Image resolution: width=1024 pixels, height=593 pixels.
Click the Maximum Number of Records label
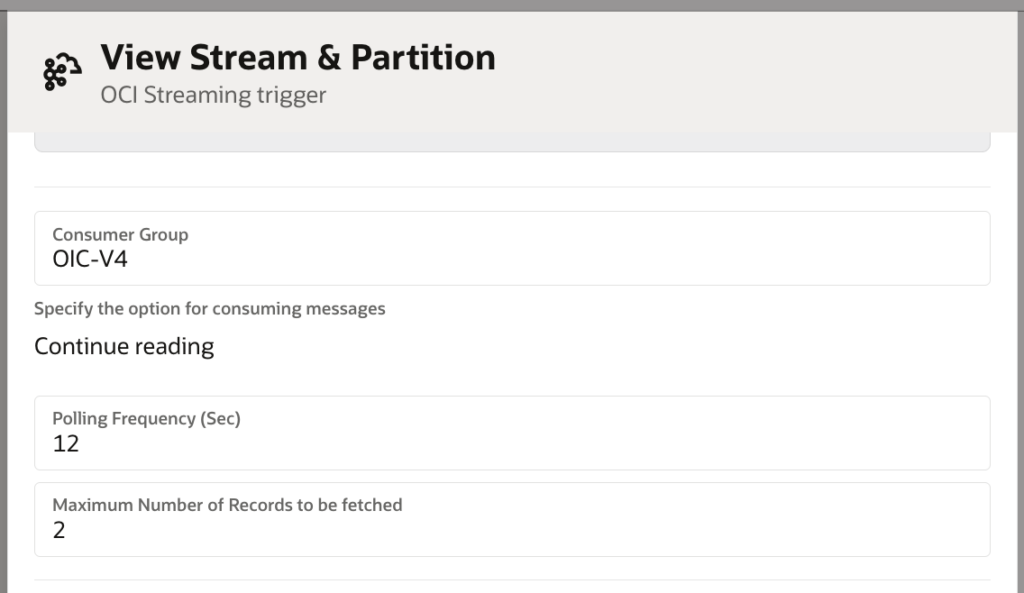tap(227, 506)
